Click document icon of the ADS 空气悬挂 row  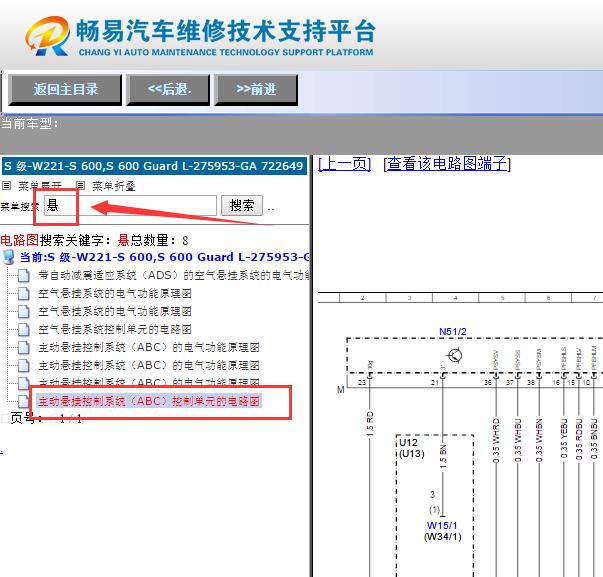click(24, 275)
